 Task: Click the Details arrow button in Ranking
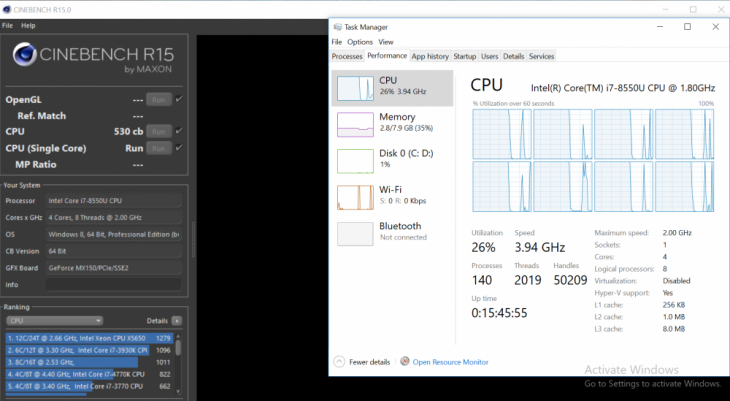coord(176,321)
